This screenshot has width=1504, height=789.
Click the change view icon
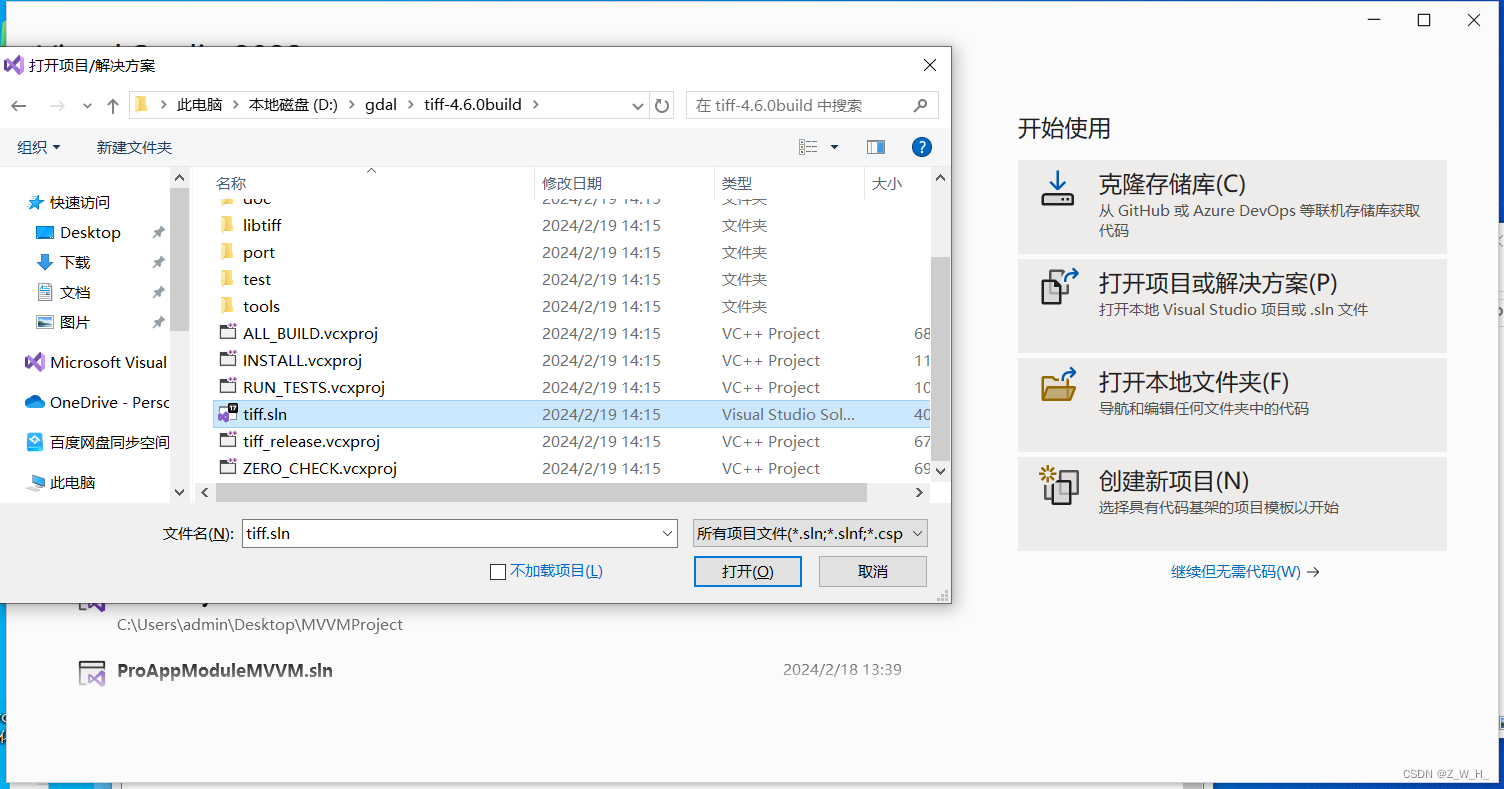coord(808,147)
